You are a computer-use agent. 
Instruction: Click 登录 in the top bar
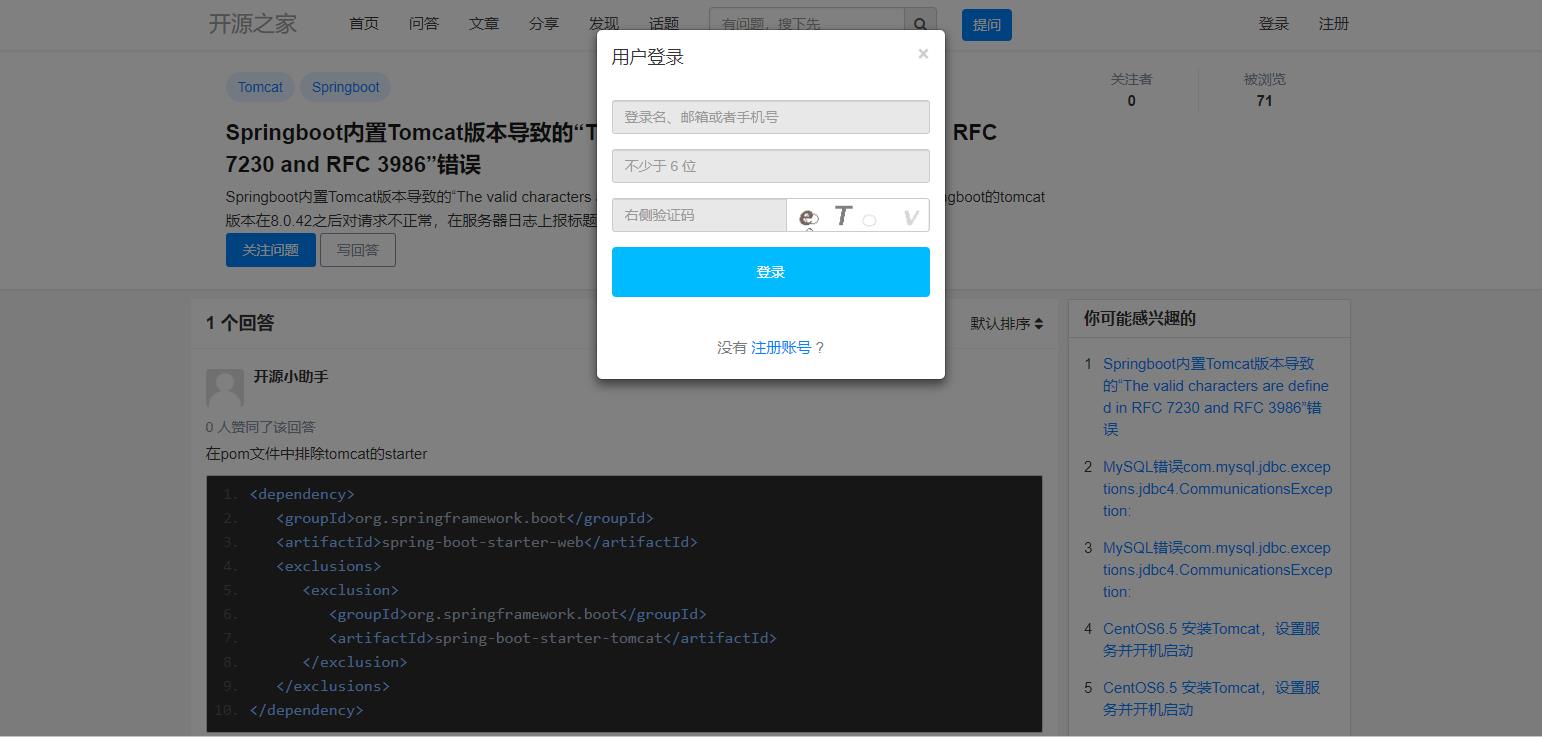tap(1274, 24)
